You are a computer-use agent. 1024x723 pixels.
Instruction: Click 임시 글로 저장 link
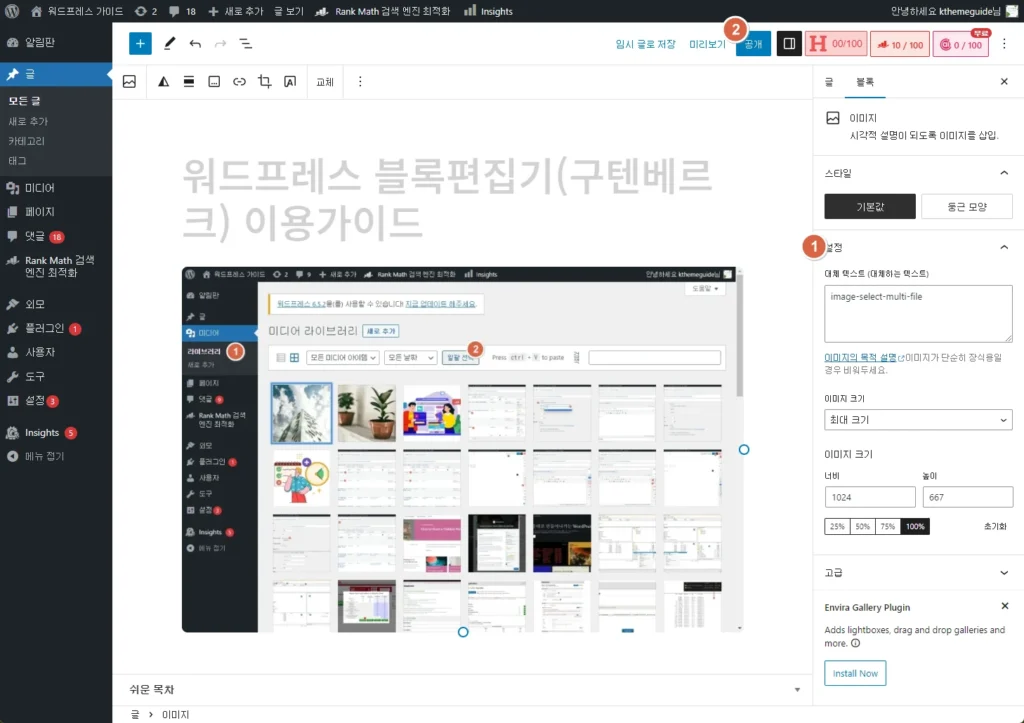(x=645, y=44)
